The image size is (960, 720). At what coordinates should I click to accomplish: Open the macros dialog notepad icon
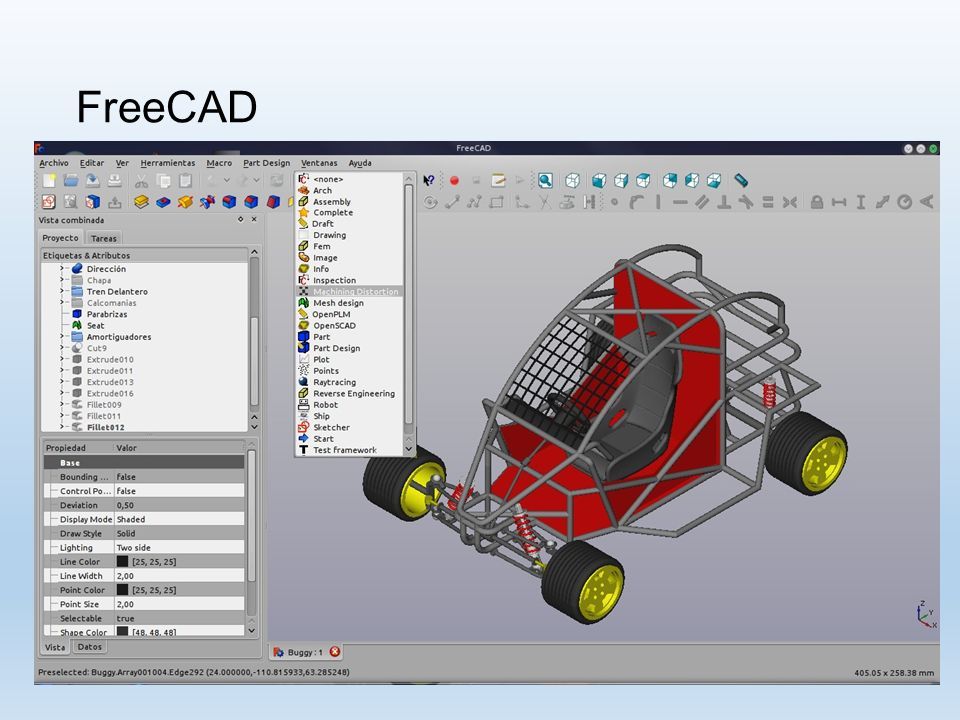point(498,181)
